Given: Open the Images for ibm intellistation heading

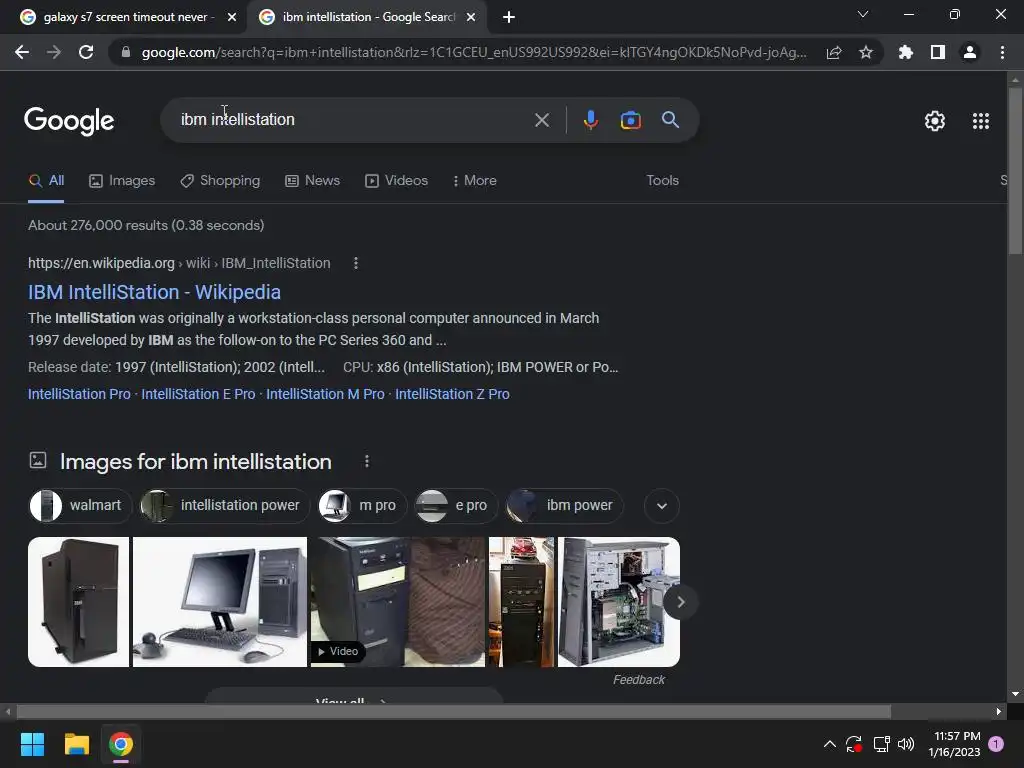Looking at the screenshot, I should click(195, 462).
